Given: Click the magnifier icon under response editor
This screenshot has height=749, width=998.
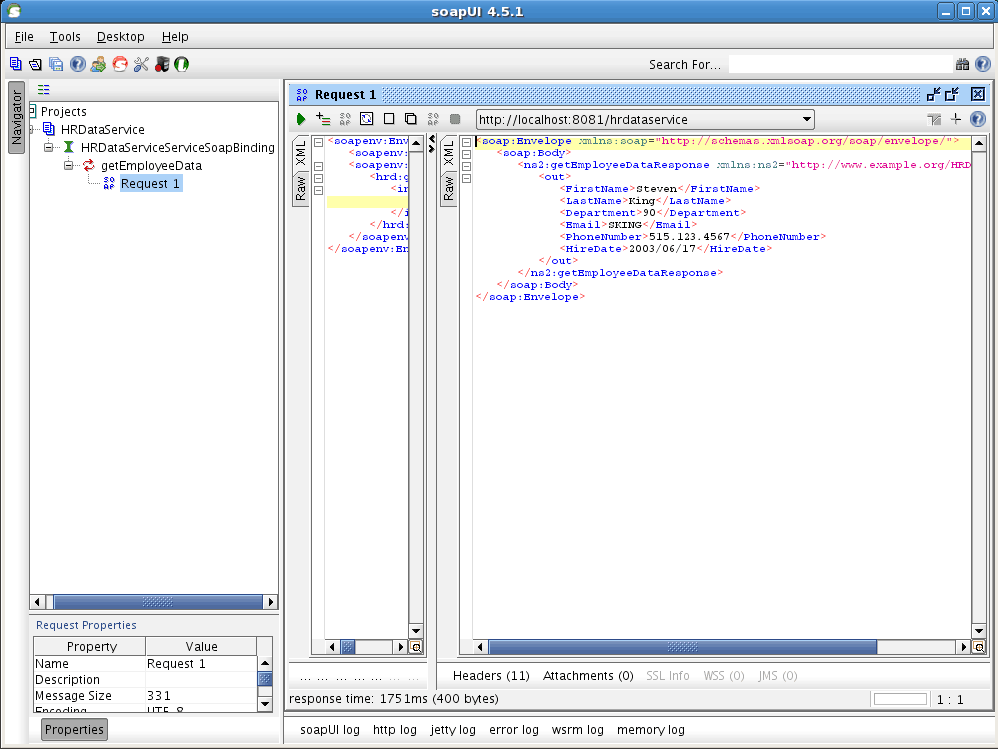Looking at the screenshot, I should [x=979, y=647].
